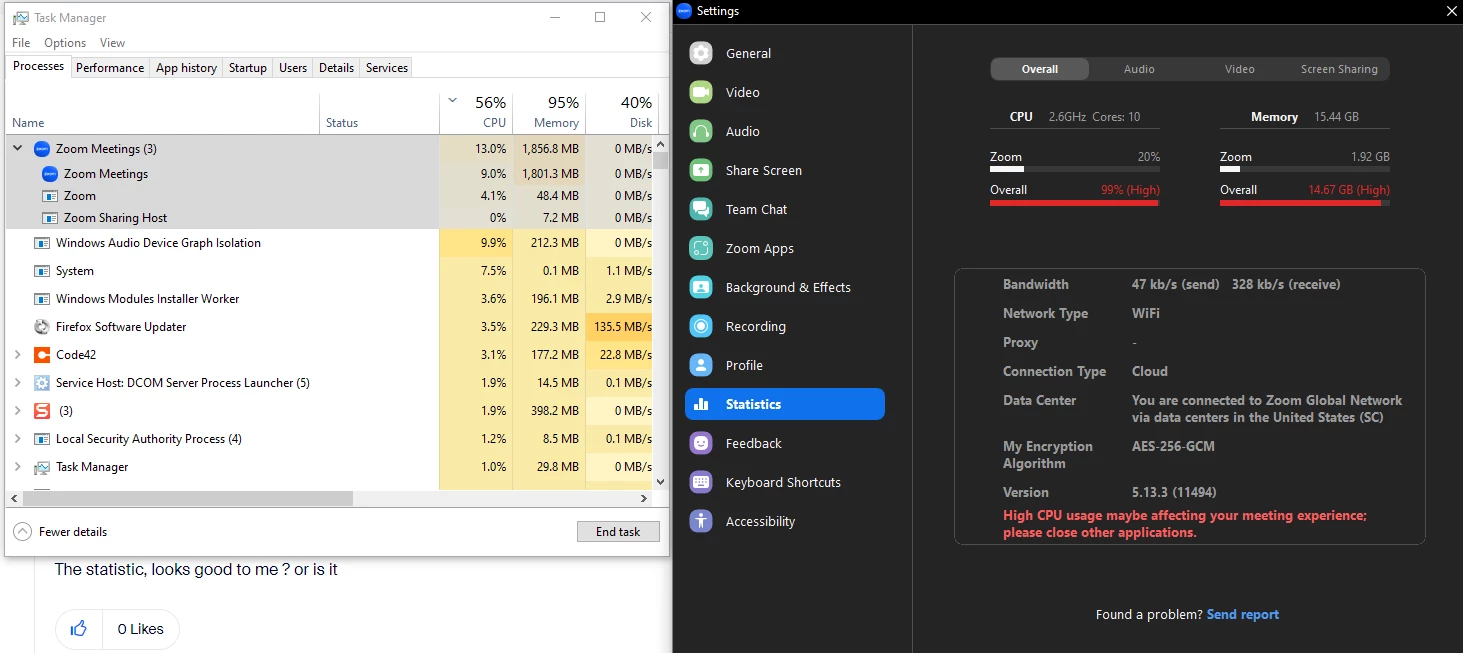Screen dimensions: 1463x653
Task: Click the Task Manager process row icon
Action: [42, 467]
